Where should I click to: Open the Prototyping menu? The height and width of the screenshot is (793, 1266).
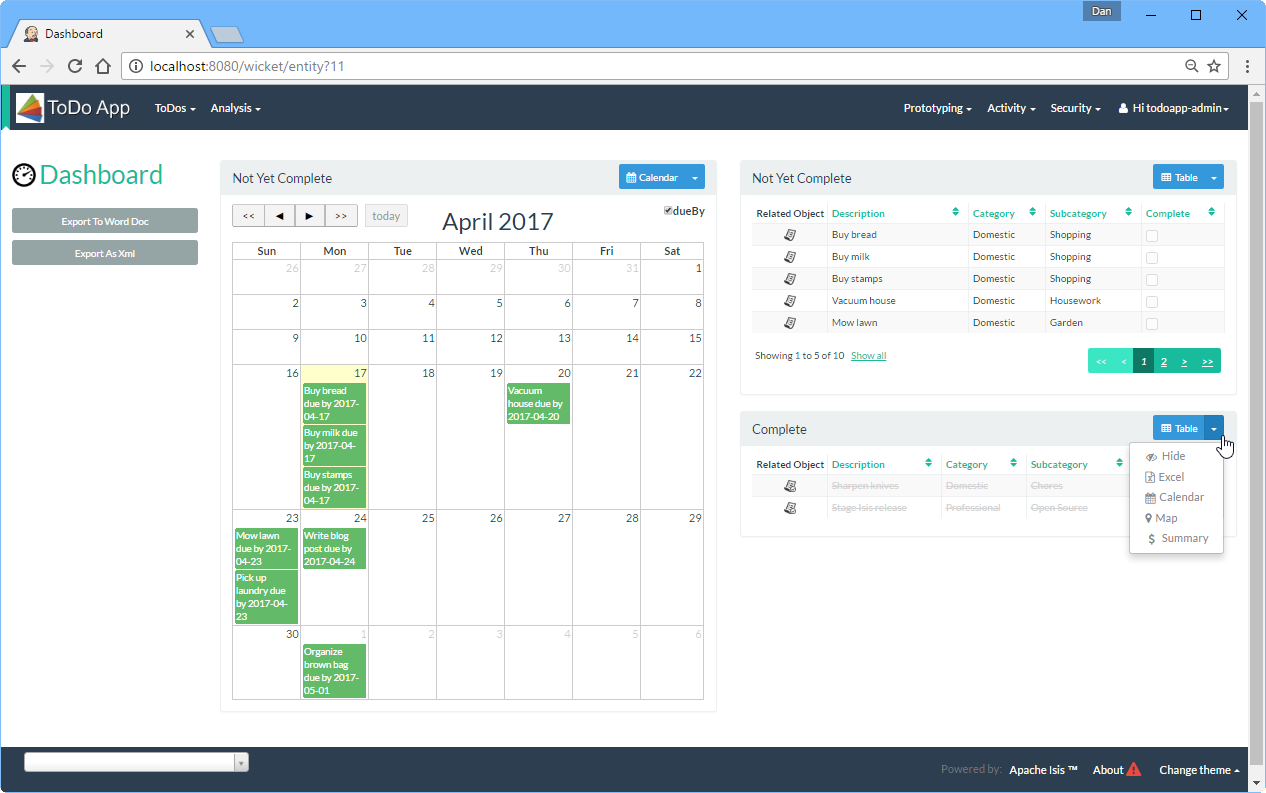pyautogui.click(x=937, y=108)
